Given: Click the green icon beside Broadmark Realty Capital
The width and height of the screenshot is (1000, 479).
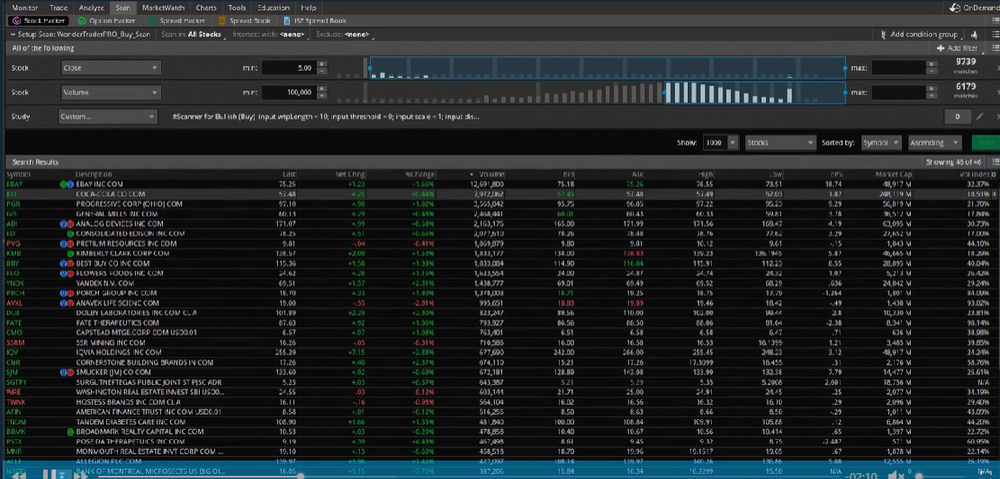Looking at the screenshot, I should (x=70, y=432).
